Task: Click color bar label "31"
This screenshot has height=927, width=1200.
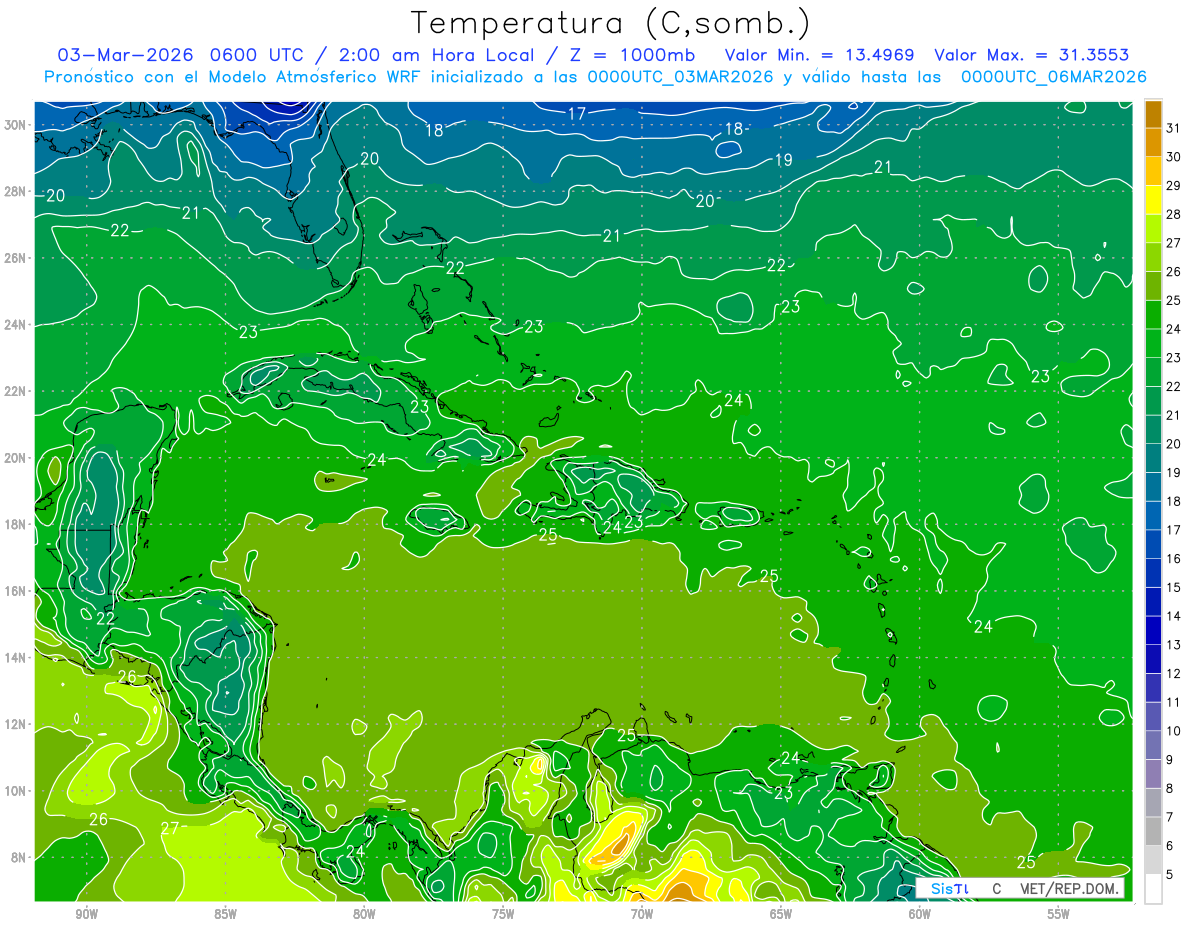Action: [x=1174, y=128]
